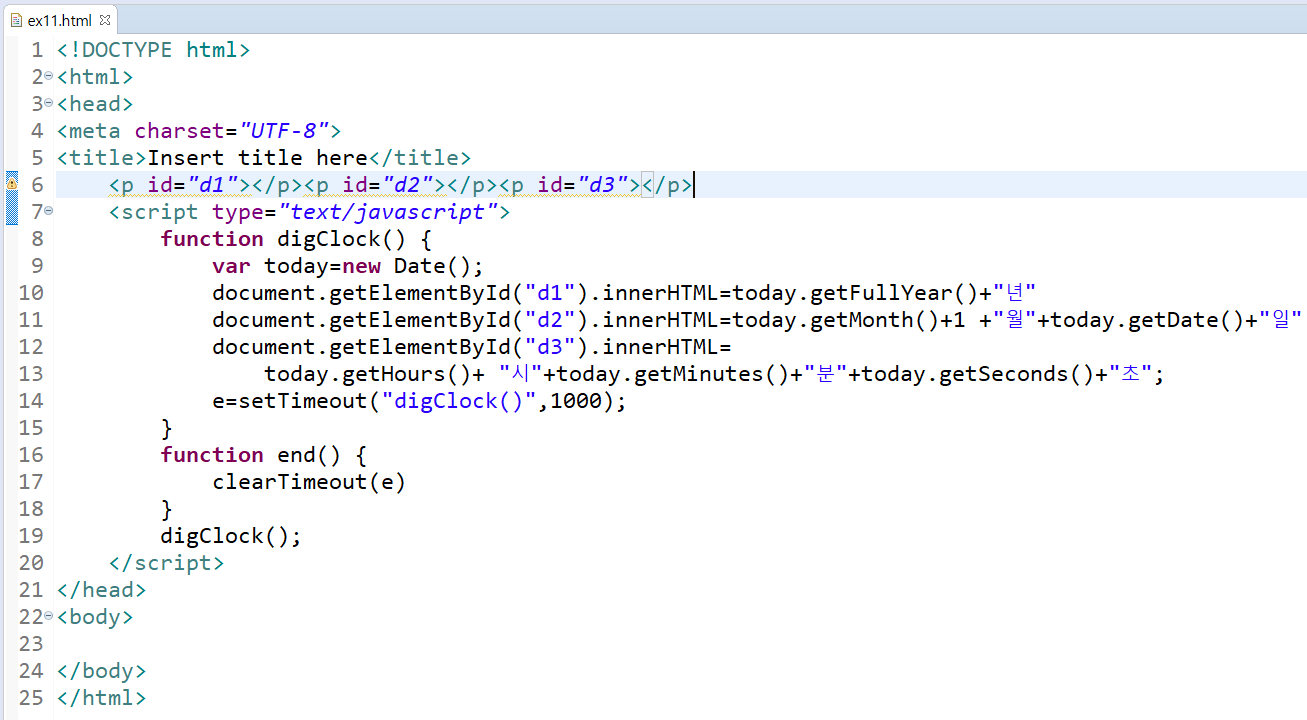The width and height of the screenshot is (1307, 720).
Task: Collapse the <body> fold on line 22
Action: pos(49,616)
